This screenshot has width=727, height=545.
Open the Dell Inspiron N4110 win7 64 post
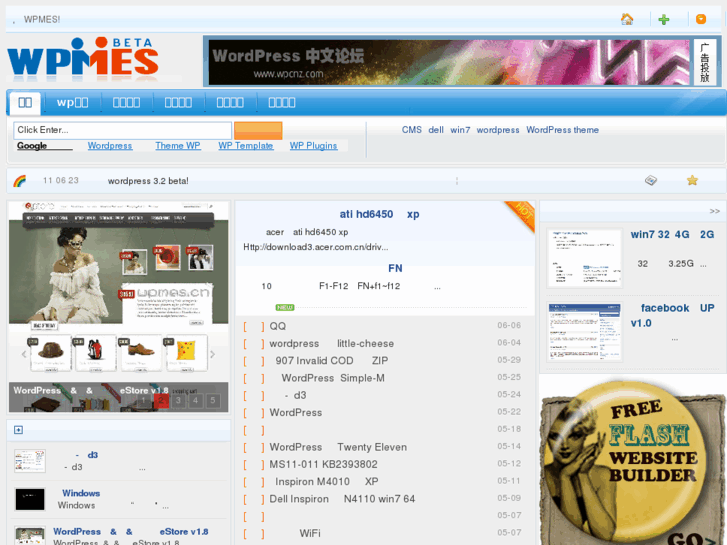342,499
